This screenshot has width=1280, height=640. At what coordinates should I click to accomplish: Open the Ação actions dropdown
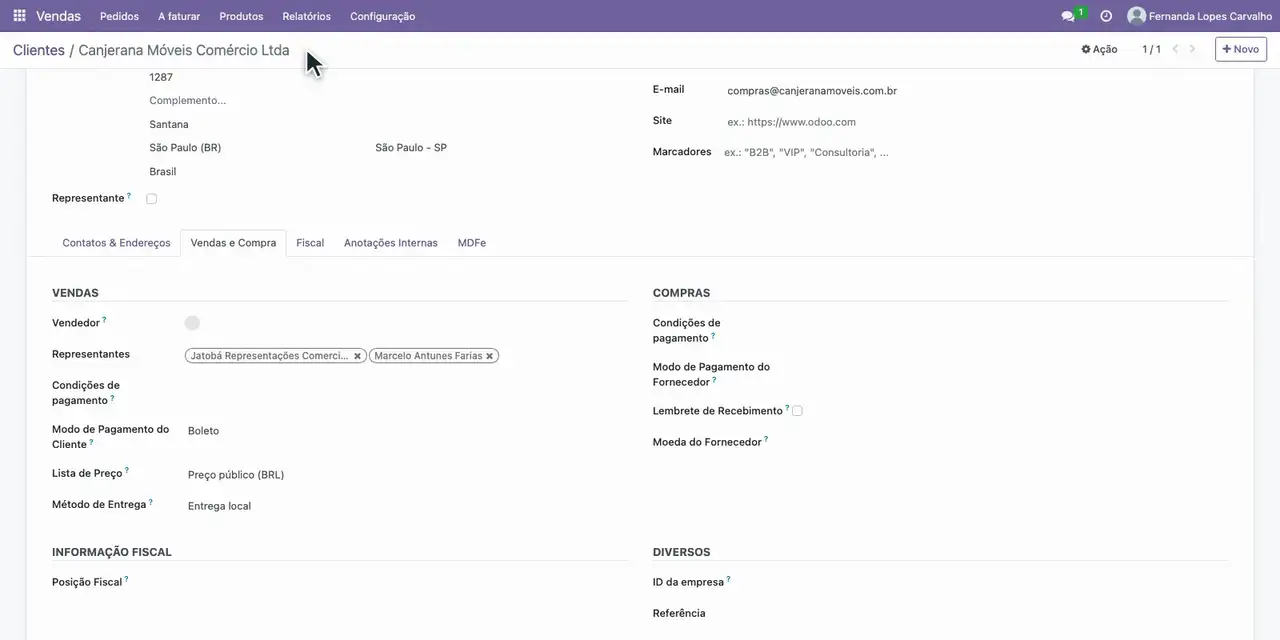[1099, 49]
